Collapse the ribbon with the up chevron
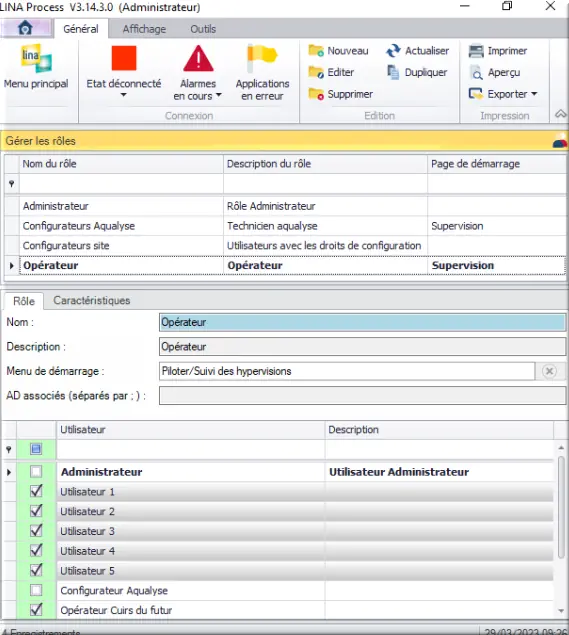The width and height of the screenshot is (569, 635). coord(560,114)
